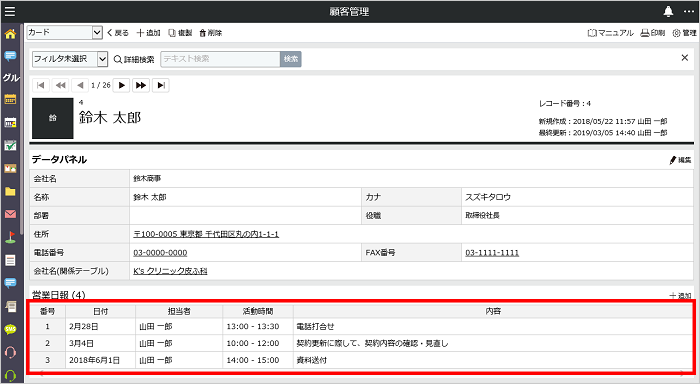The image size is (700, 384).
Task: Open notifications bell
Action: click(668, 12)
